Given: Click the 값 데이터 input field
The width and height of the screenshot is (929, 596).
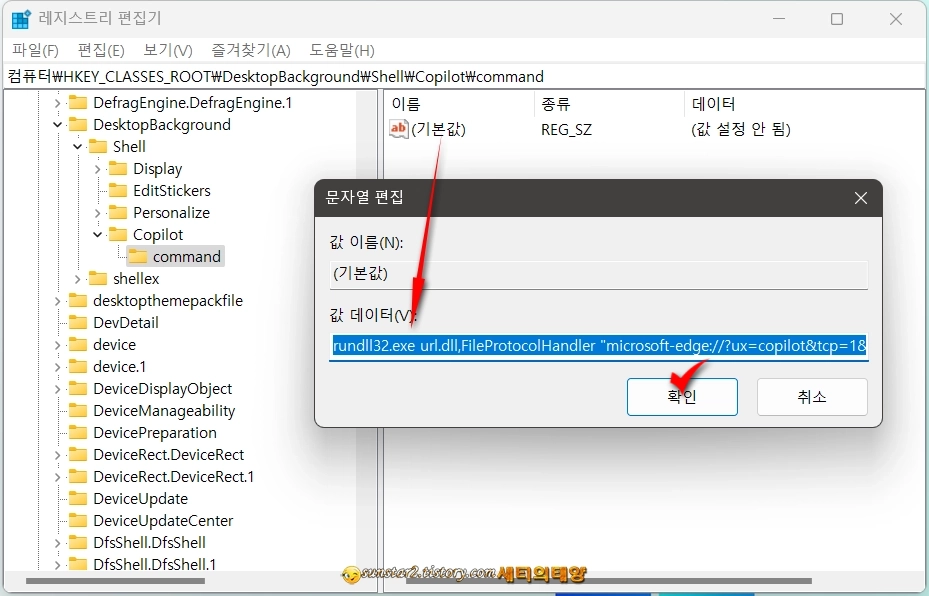Looking at the screenshot, I should coord(598,345).
